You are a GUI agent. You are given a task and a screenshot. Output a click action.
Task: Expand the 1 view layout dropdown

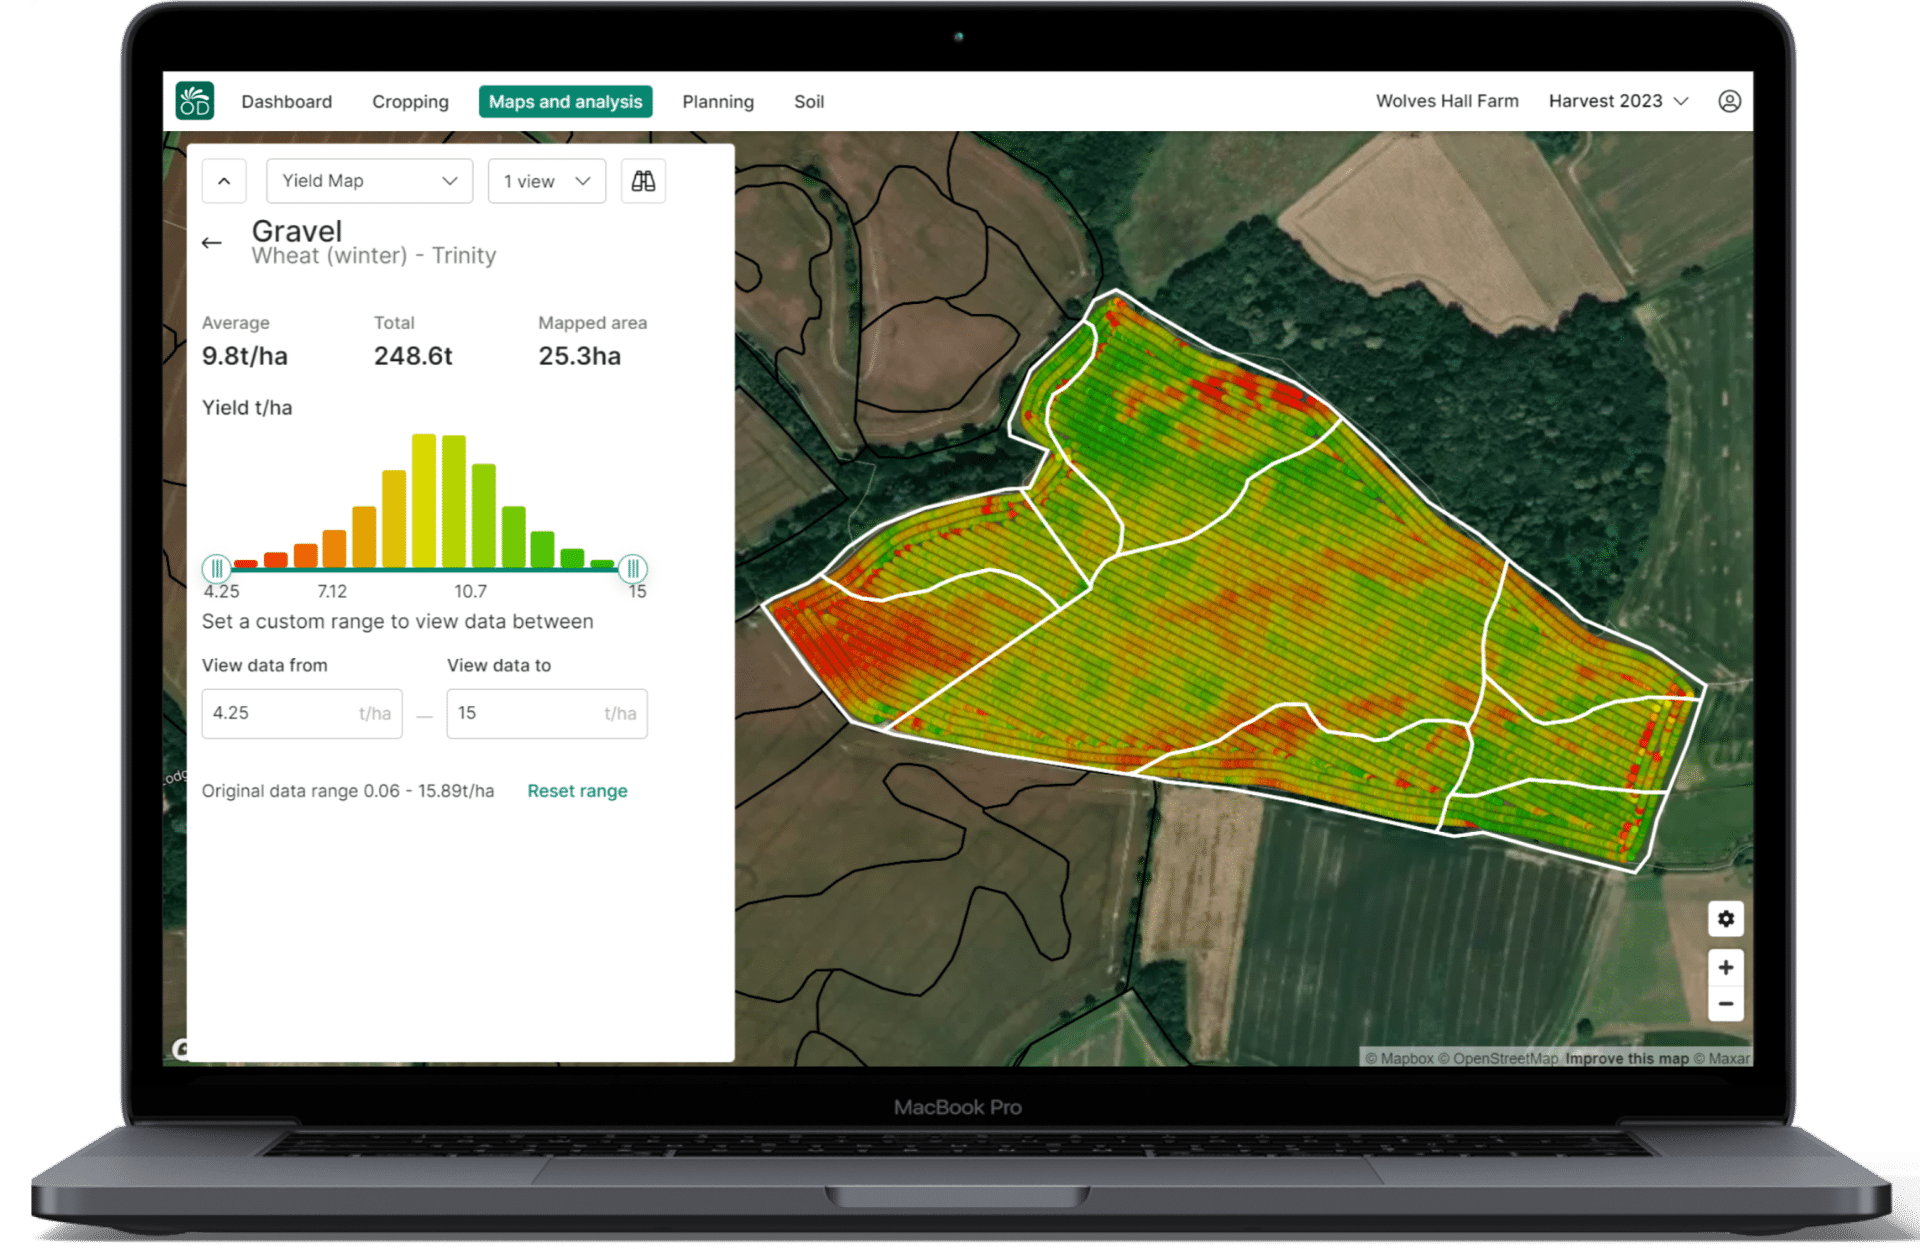coord(544,179)
